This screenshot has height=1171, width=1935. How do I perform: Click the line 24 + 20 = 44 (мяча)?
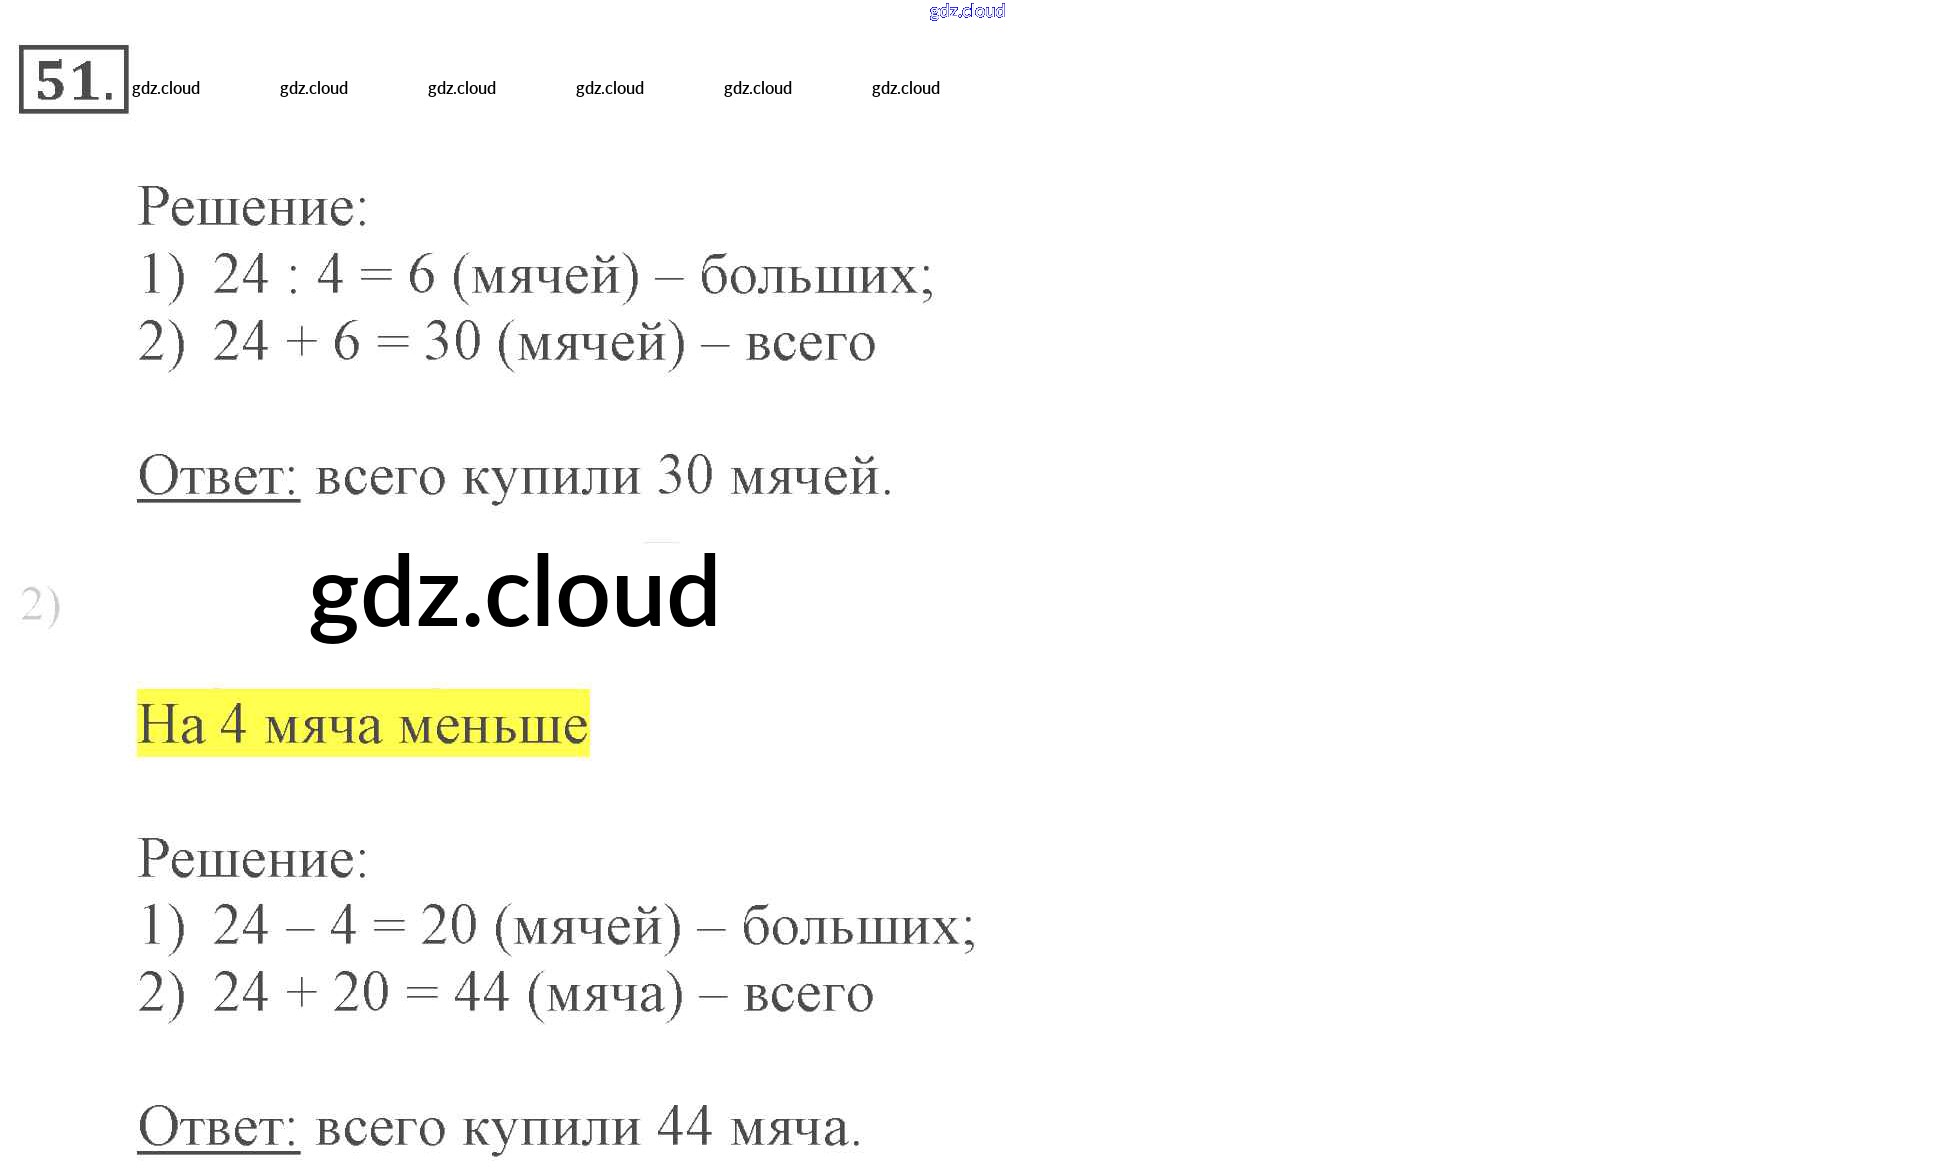click(x=448, y=994)
